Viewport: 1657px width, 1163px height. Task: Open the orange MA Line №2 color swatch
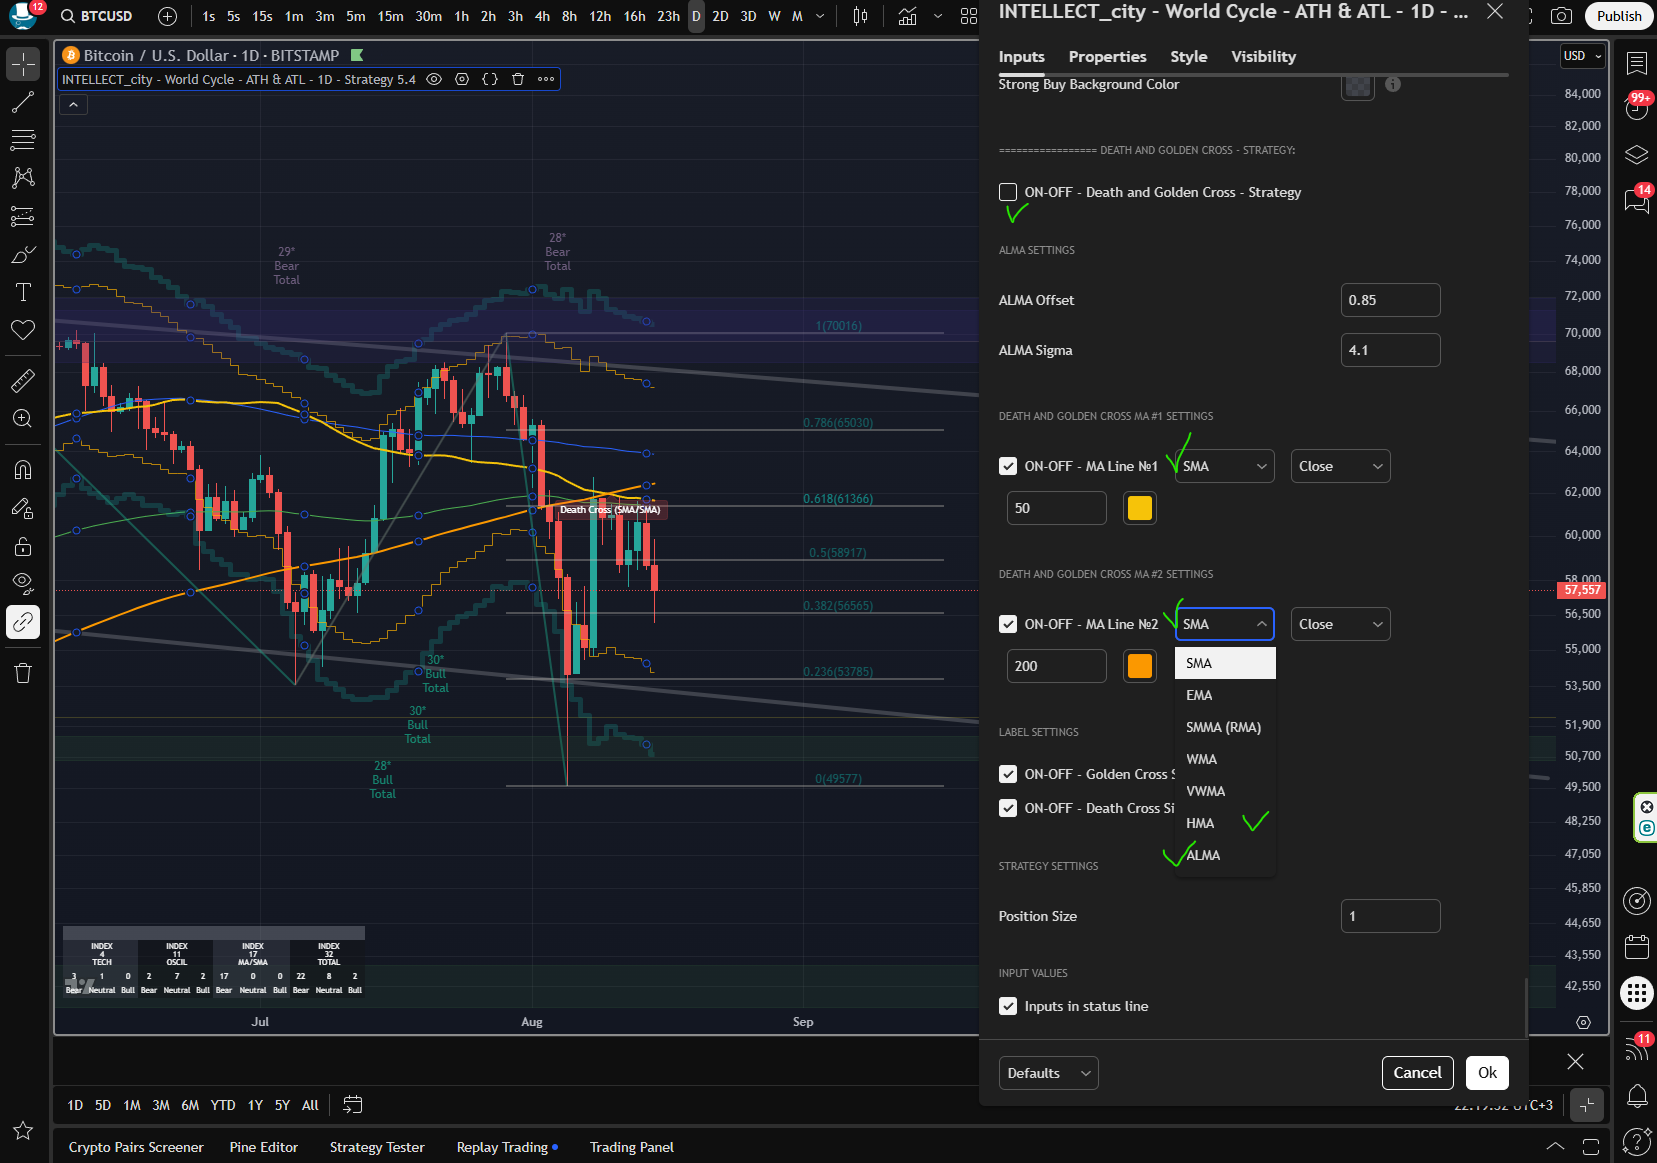1140,666
